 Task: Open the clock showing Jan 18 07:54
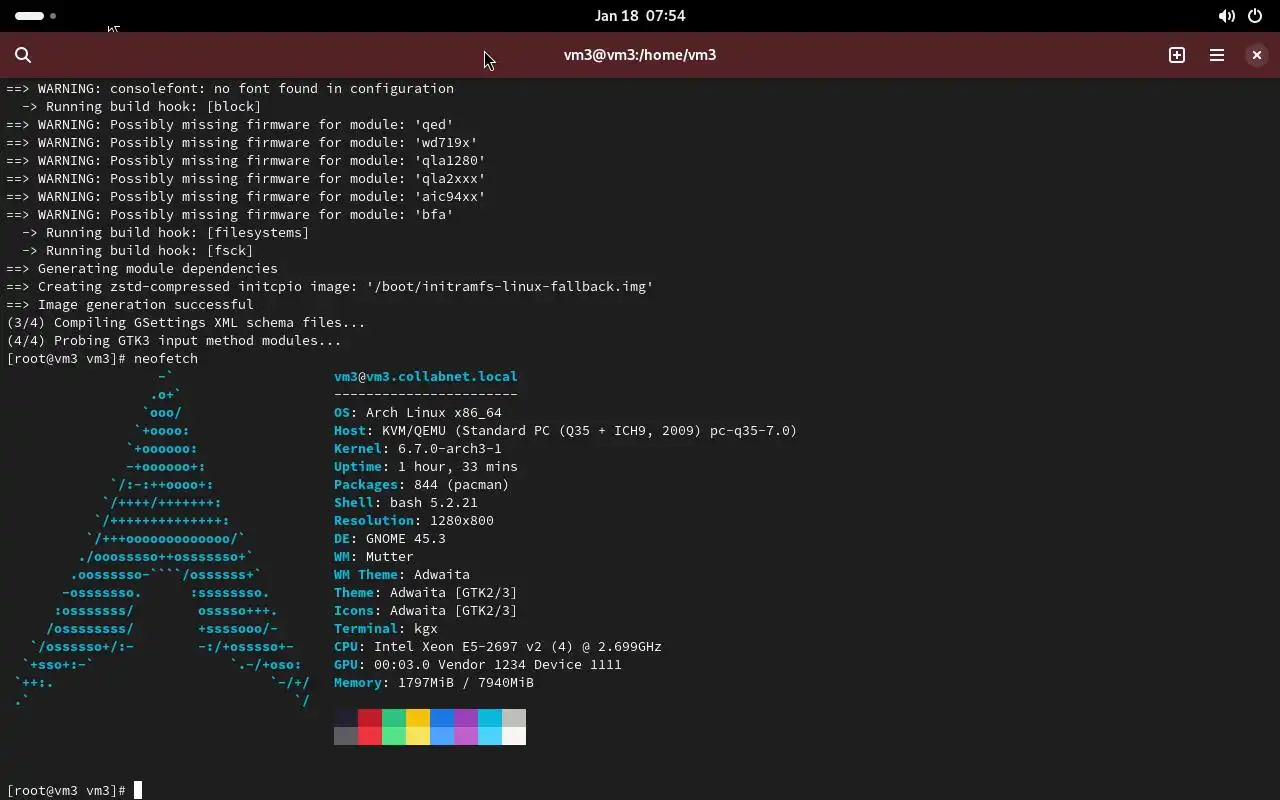[640, 16]
